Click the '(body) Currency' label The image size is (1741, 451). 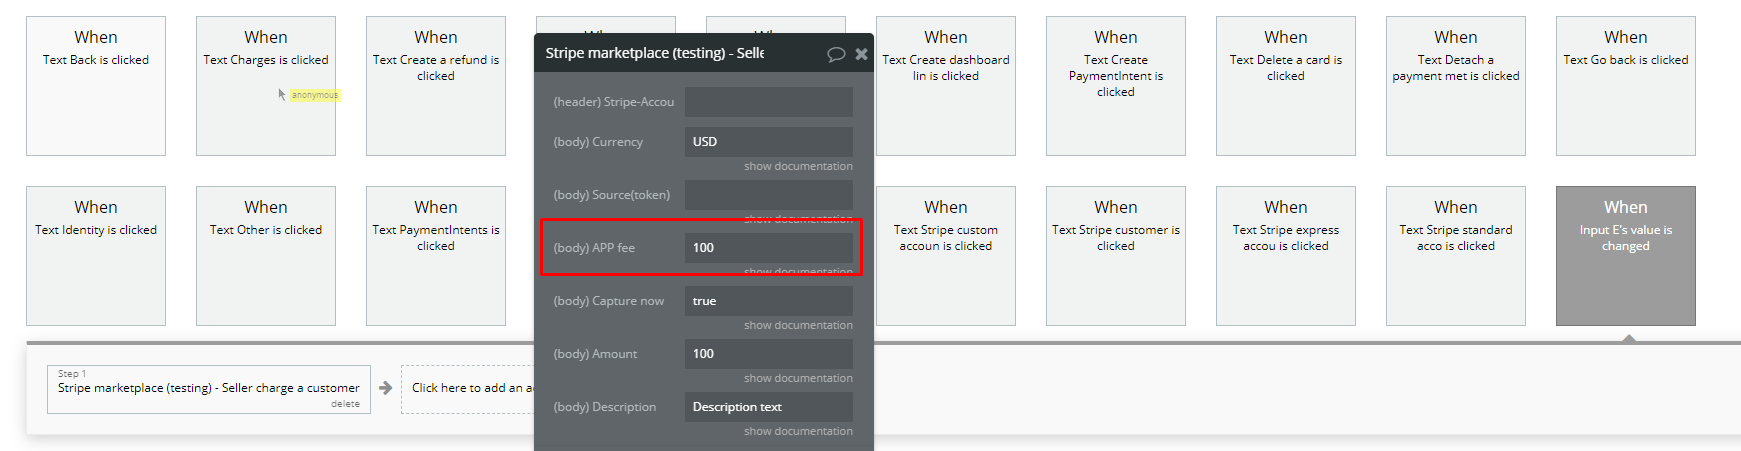point(598,142)
